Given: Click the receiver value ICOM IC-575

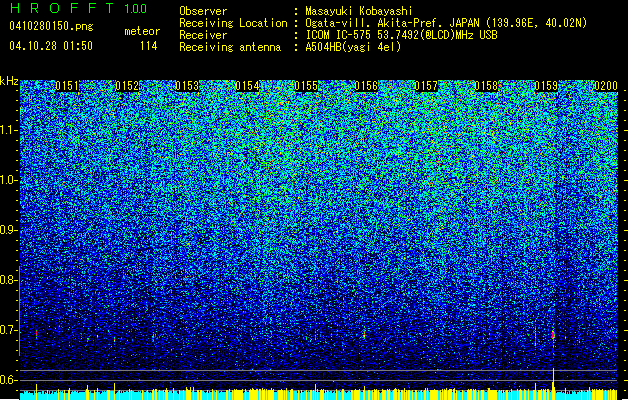Looking at the screenshot, I should pyautogui.click(x=339, y=35).
